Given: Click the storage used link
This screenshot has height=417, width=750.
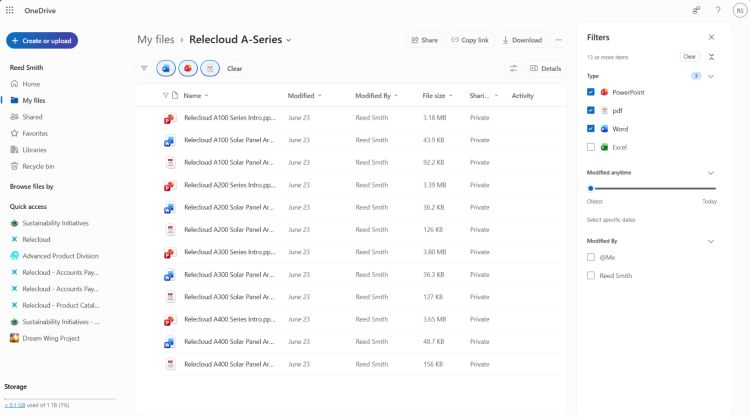Looking at the screenshot, I should pyautogui.click(x=15, y=405).
